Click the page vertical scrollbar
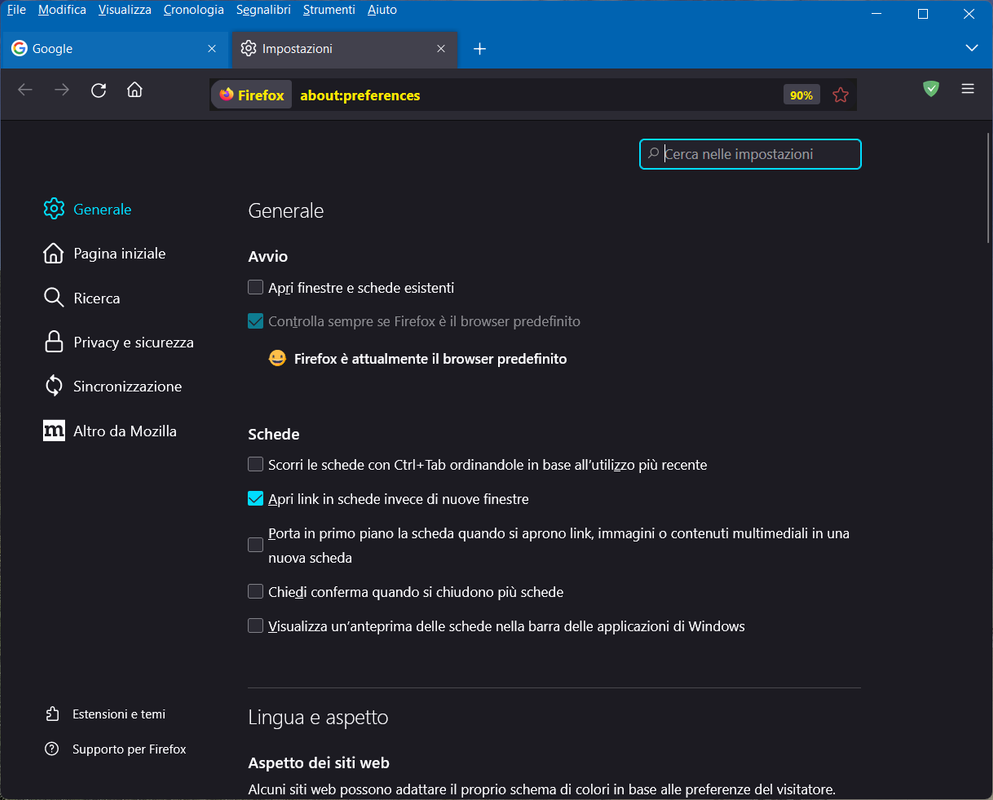Screen dimensions: 993x800 click(988, 187)
